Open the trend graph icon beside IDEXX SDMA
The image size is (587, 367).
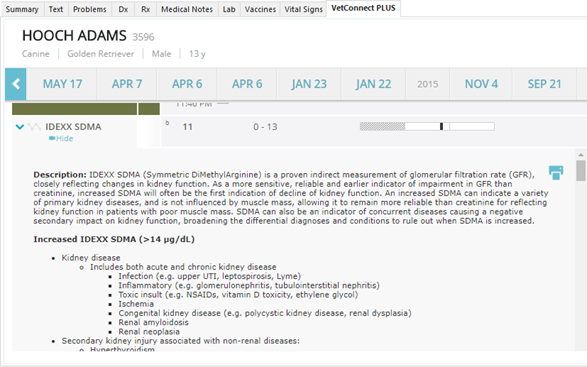pos(34,127)
